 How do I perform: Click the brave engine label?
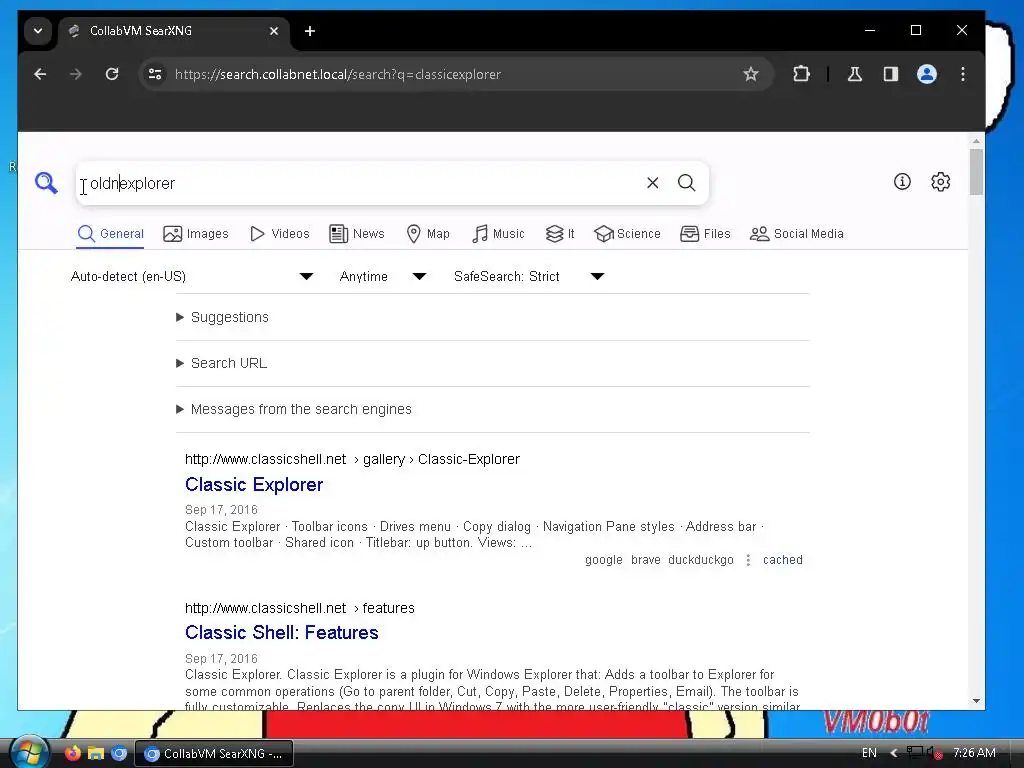[x=645, y=560]
